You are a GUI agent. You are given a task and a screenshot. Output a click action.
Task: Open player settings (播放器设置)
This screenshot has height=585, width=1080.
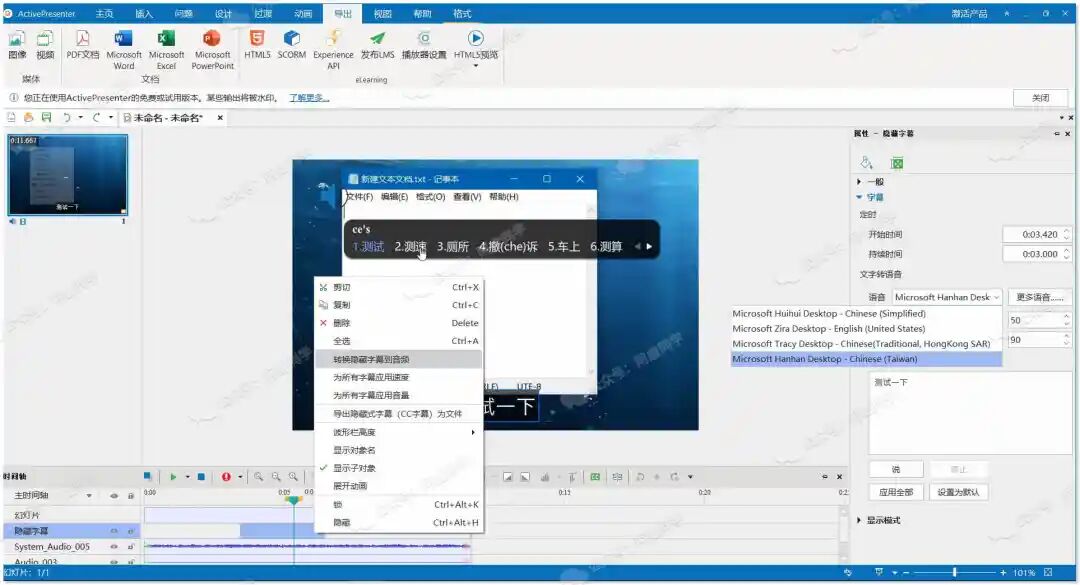pos(424,45)
